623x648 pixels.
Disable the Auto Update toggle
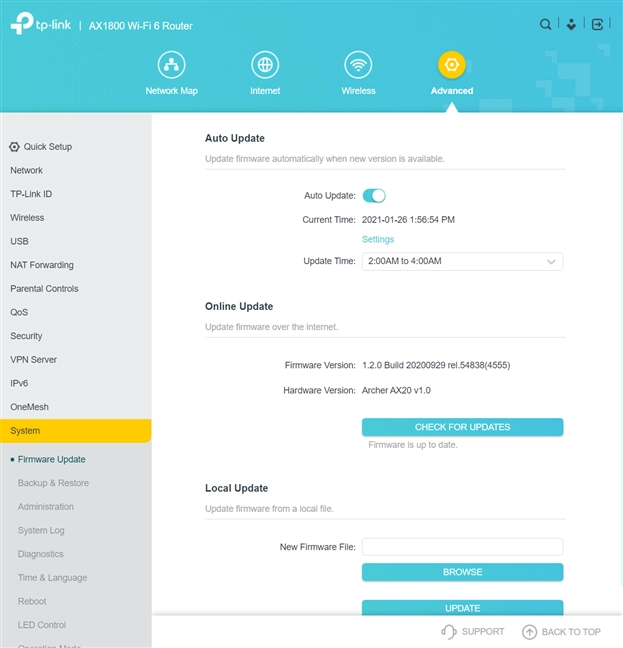click(374, 195)
